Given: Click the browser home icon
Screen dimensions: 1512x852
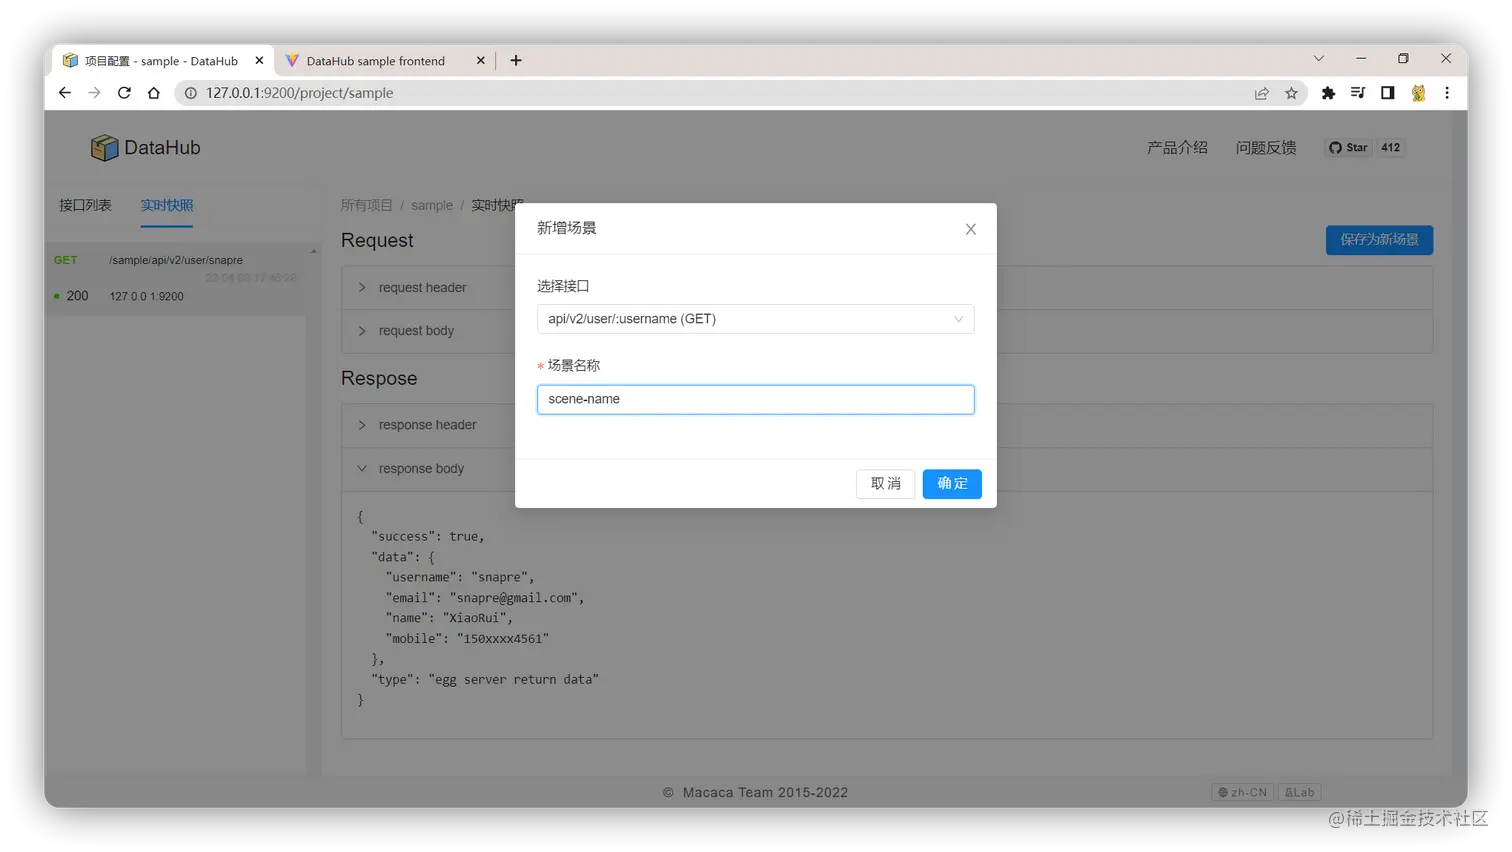Looking at the screenshot, I should 152,92.
